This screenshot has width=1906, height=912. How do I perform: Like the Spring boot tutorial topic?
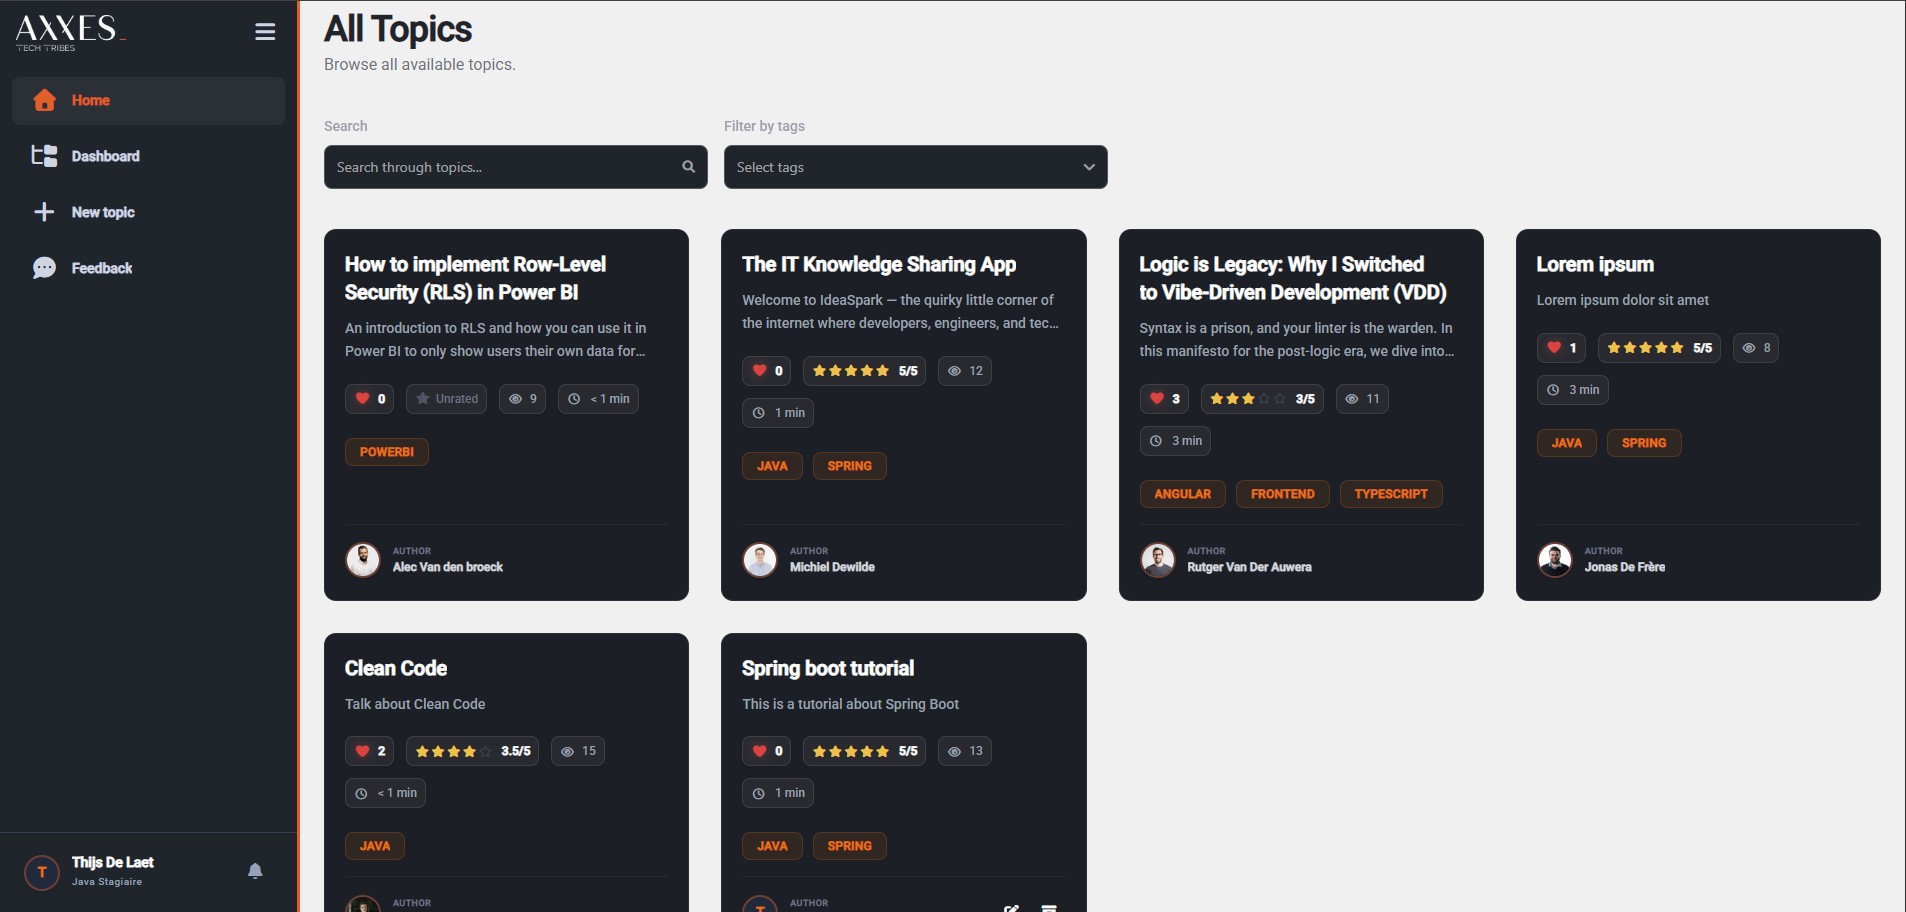point(767,751)
